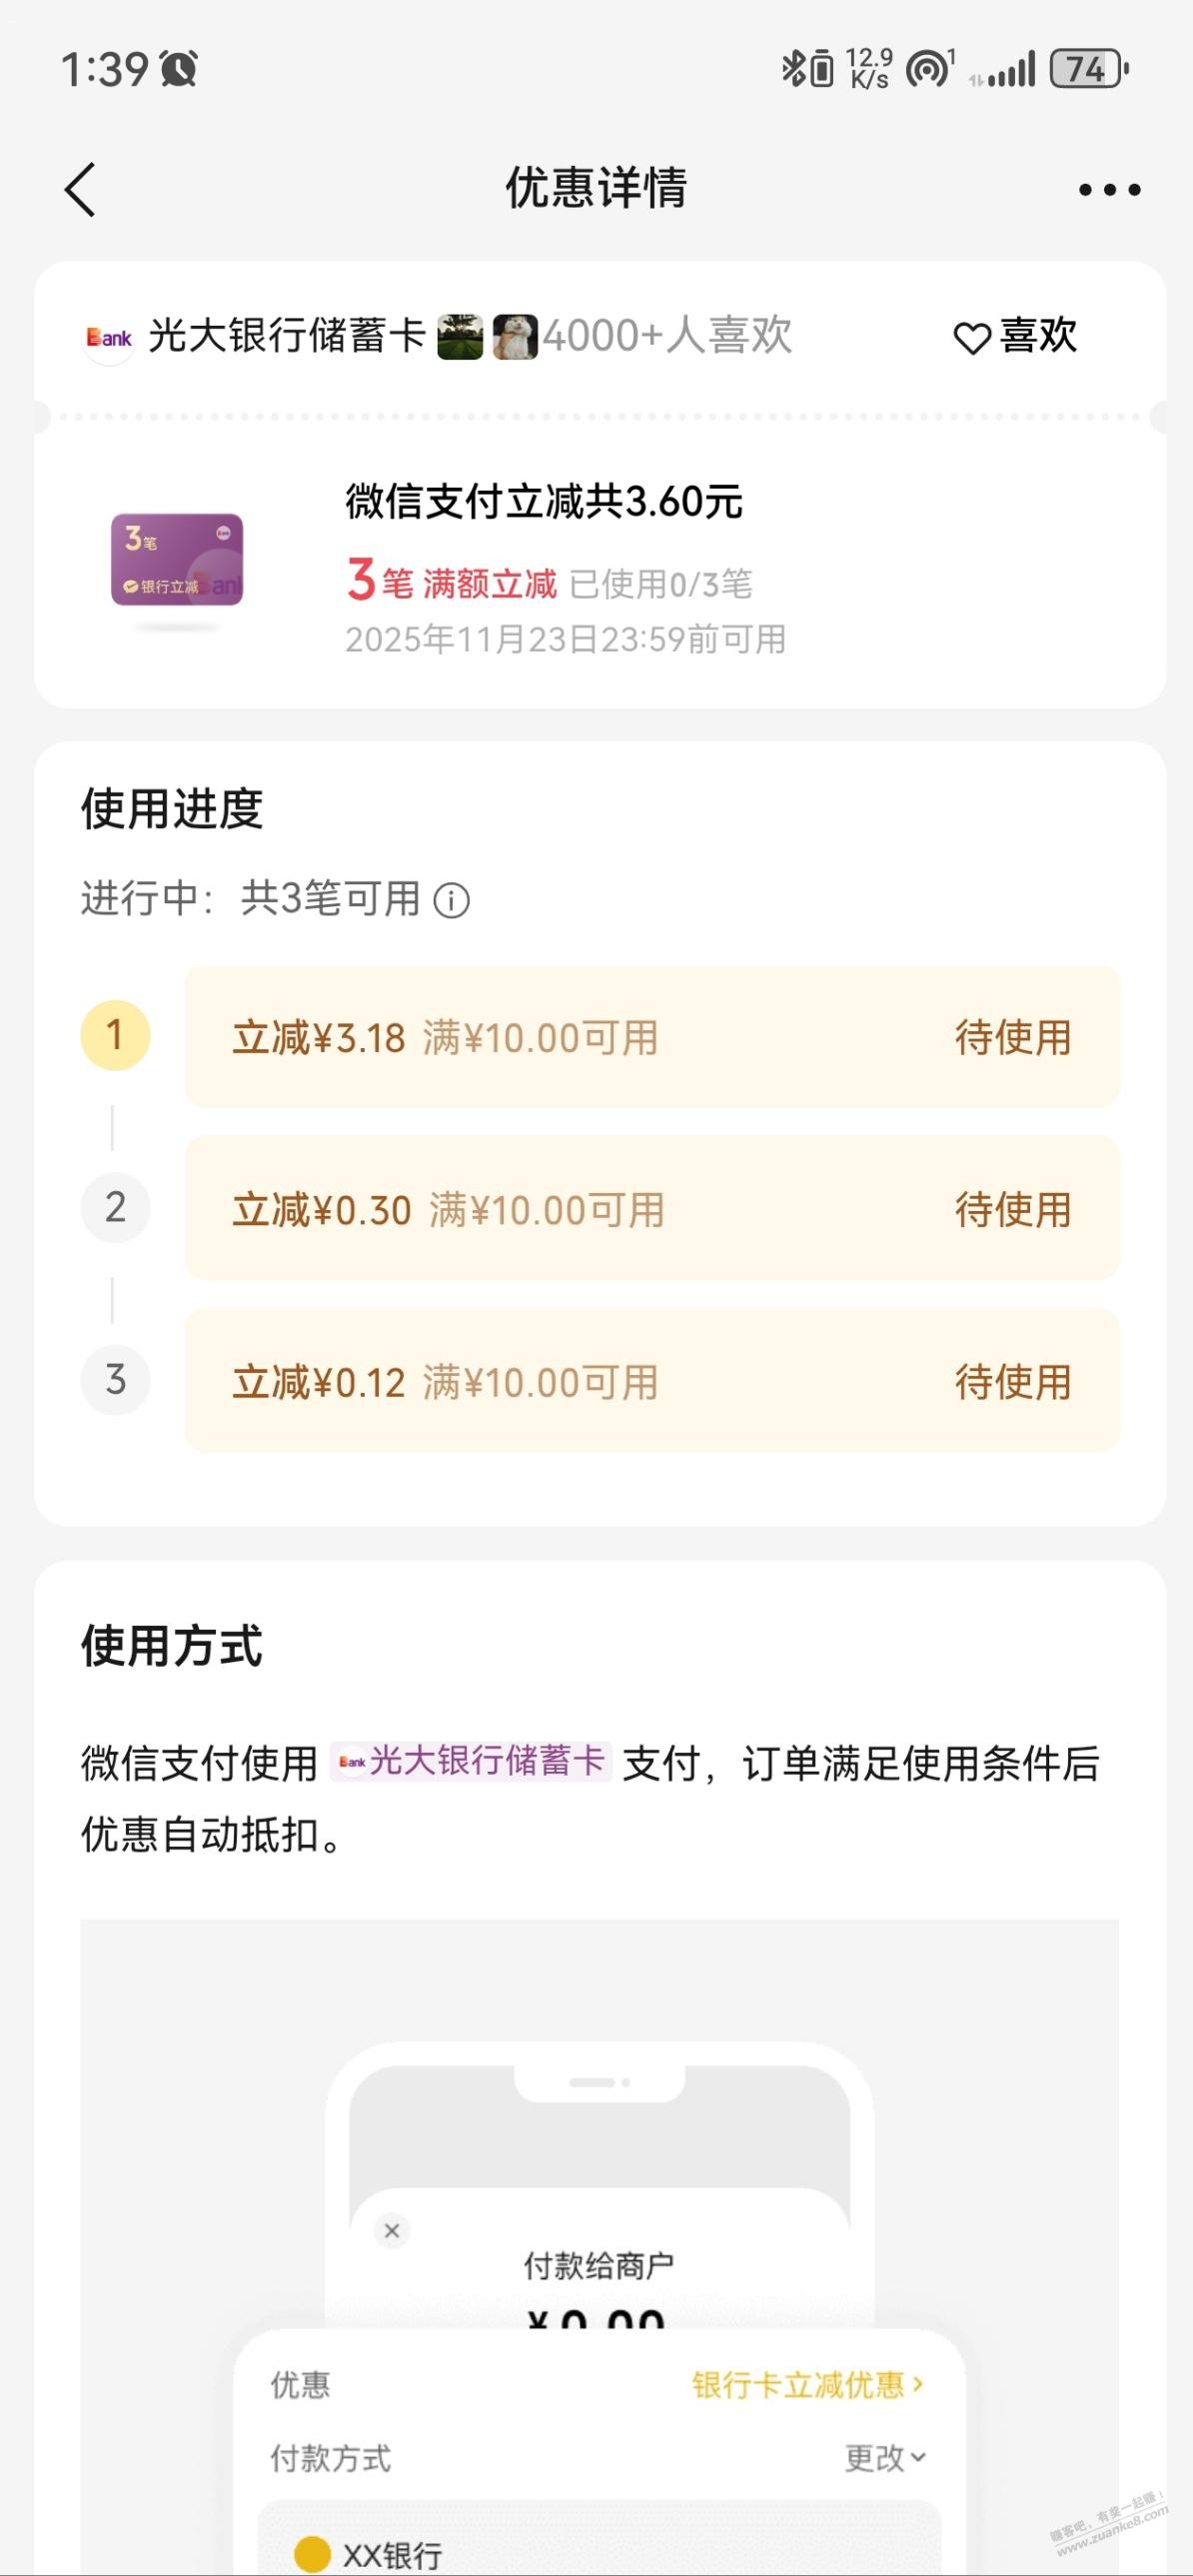Open 银行卡立减优惠 chevron link
This screenshot has width=1193, height=2576.
click(807, 2385)
